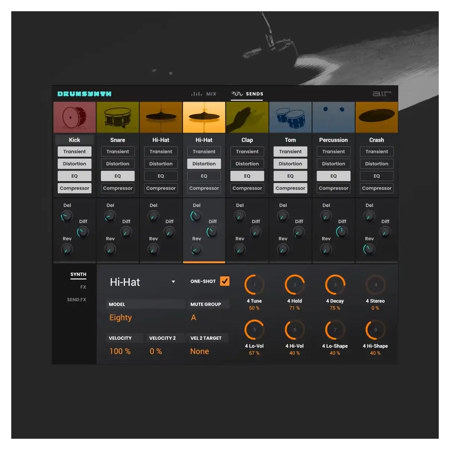Enable Snare Compressor effect
The width and height of the screenshot is (450, 450).
click(118, 188)
